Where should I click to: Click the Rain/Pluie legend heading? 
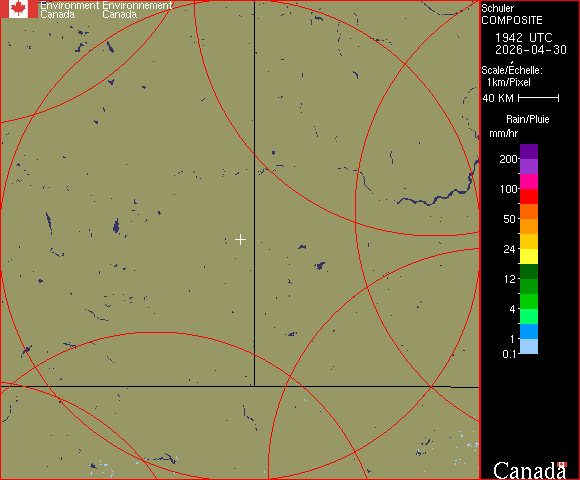[x=527, y=119]
